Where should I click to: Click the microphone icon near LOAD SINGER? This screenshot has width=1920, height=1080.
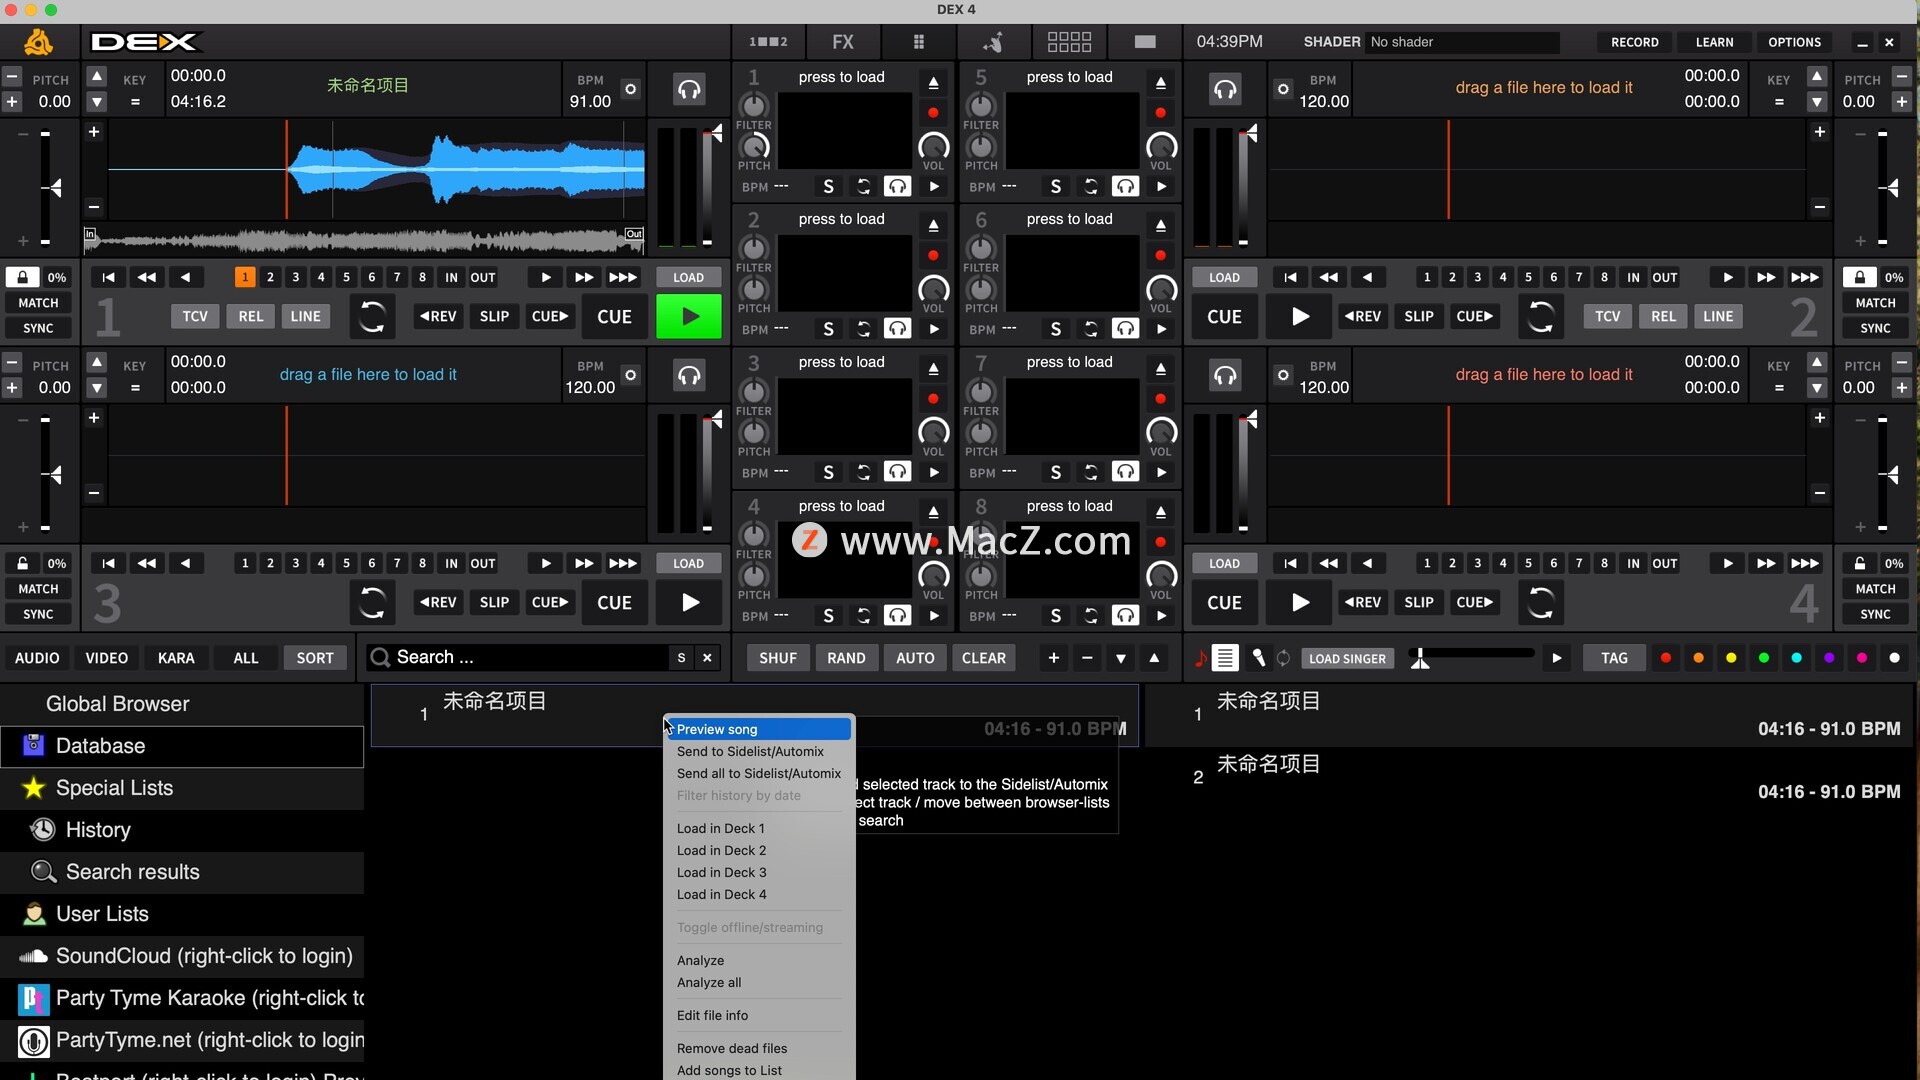click(x=1259, y=658)
